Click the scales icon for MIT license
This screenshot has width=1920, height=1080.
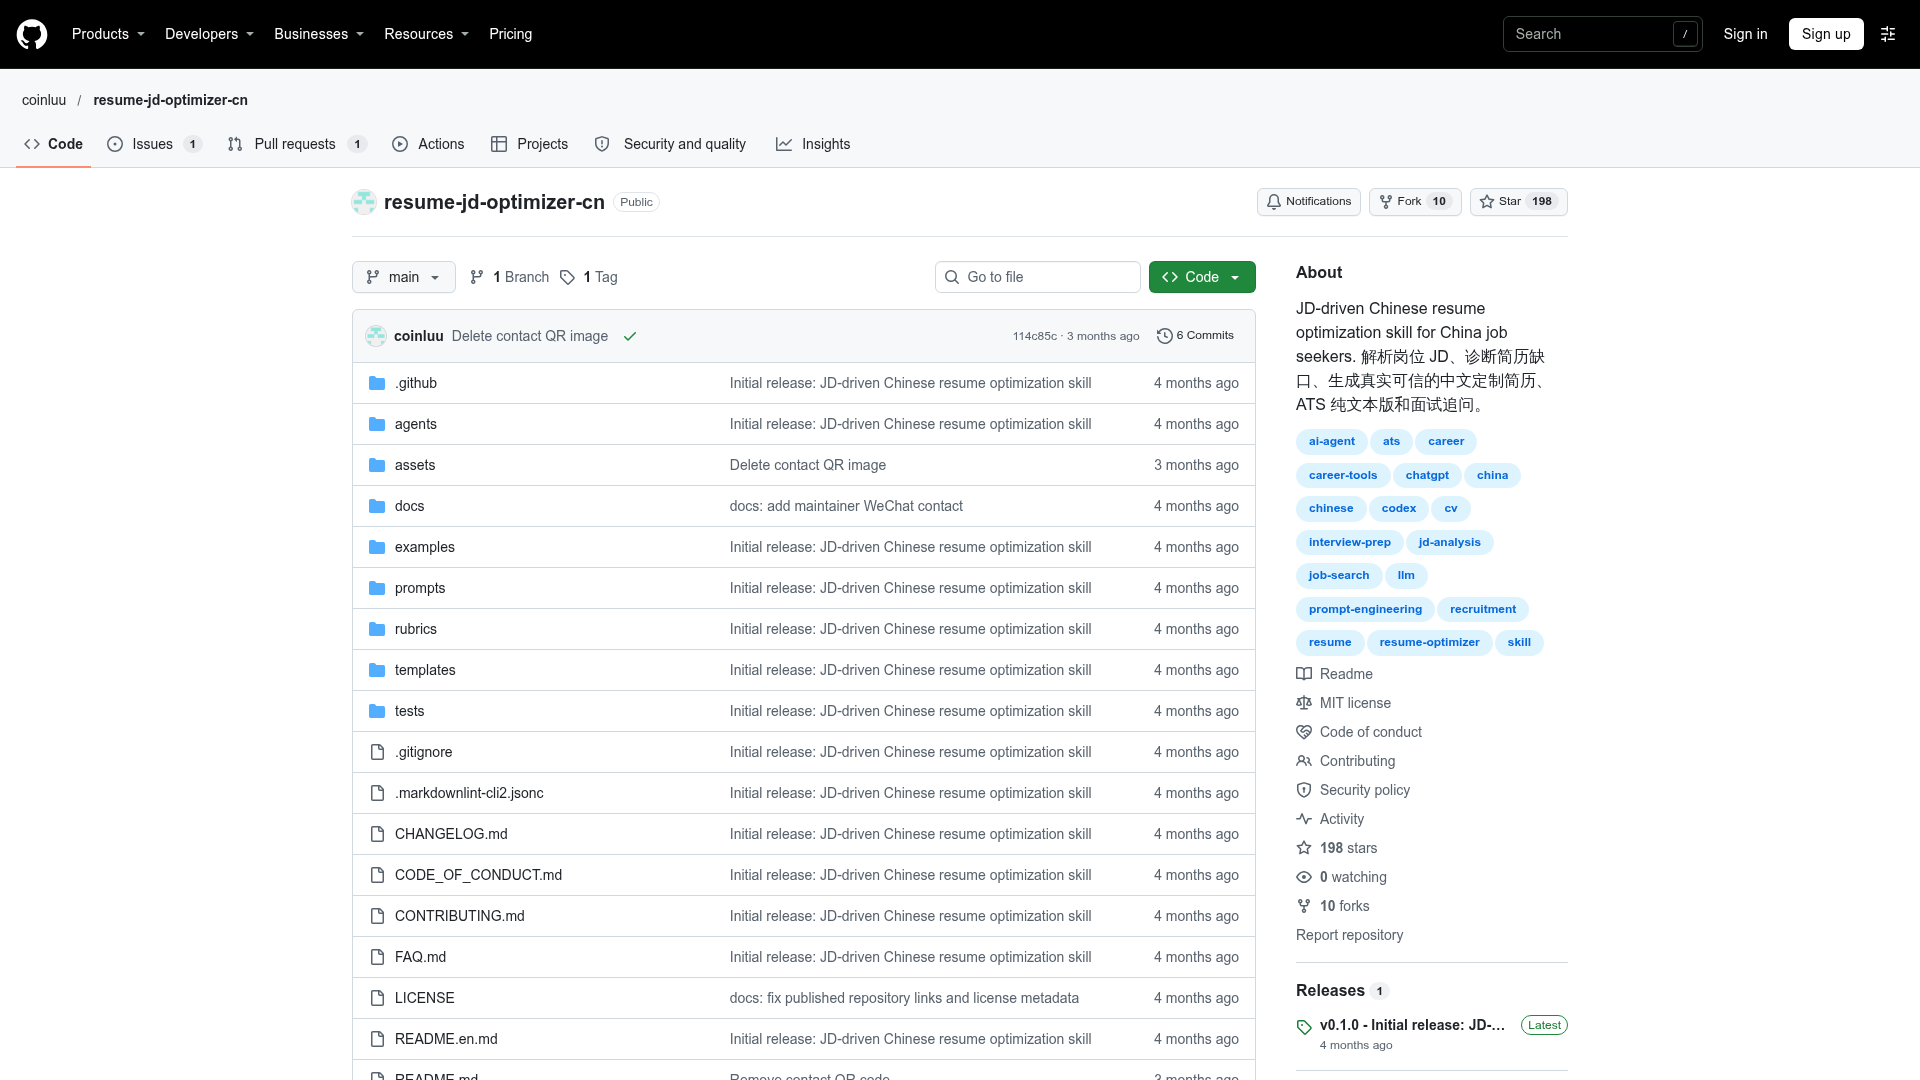coord(1304,703)
